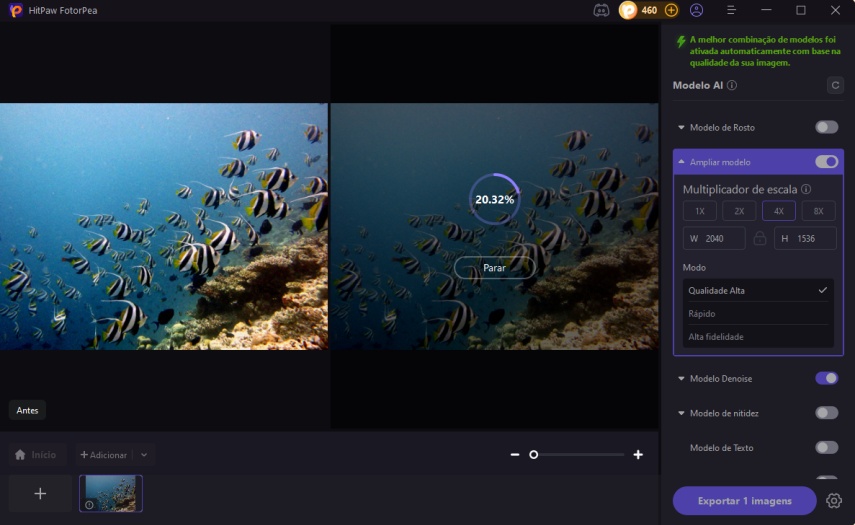Choose Rápido mode

tap(758, 313)
